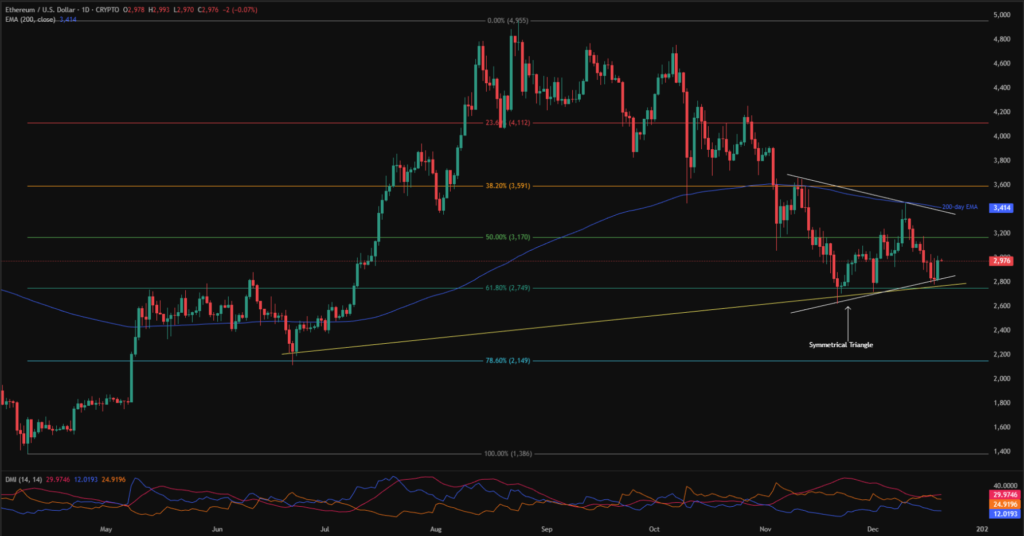The image size is (1024, 536).
Task: Click the Jun label on the time axis
Action: pyautogui.click(x=217, y=529)
